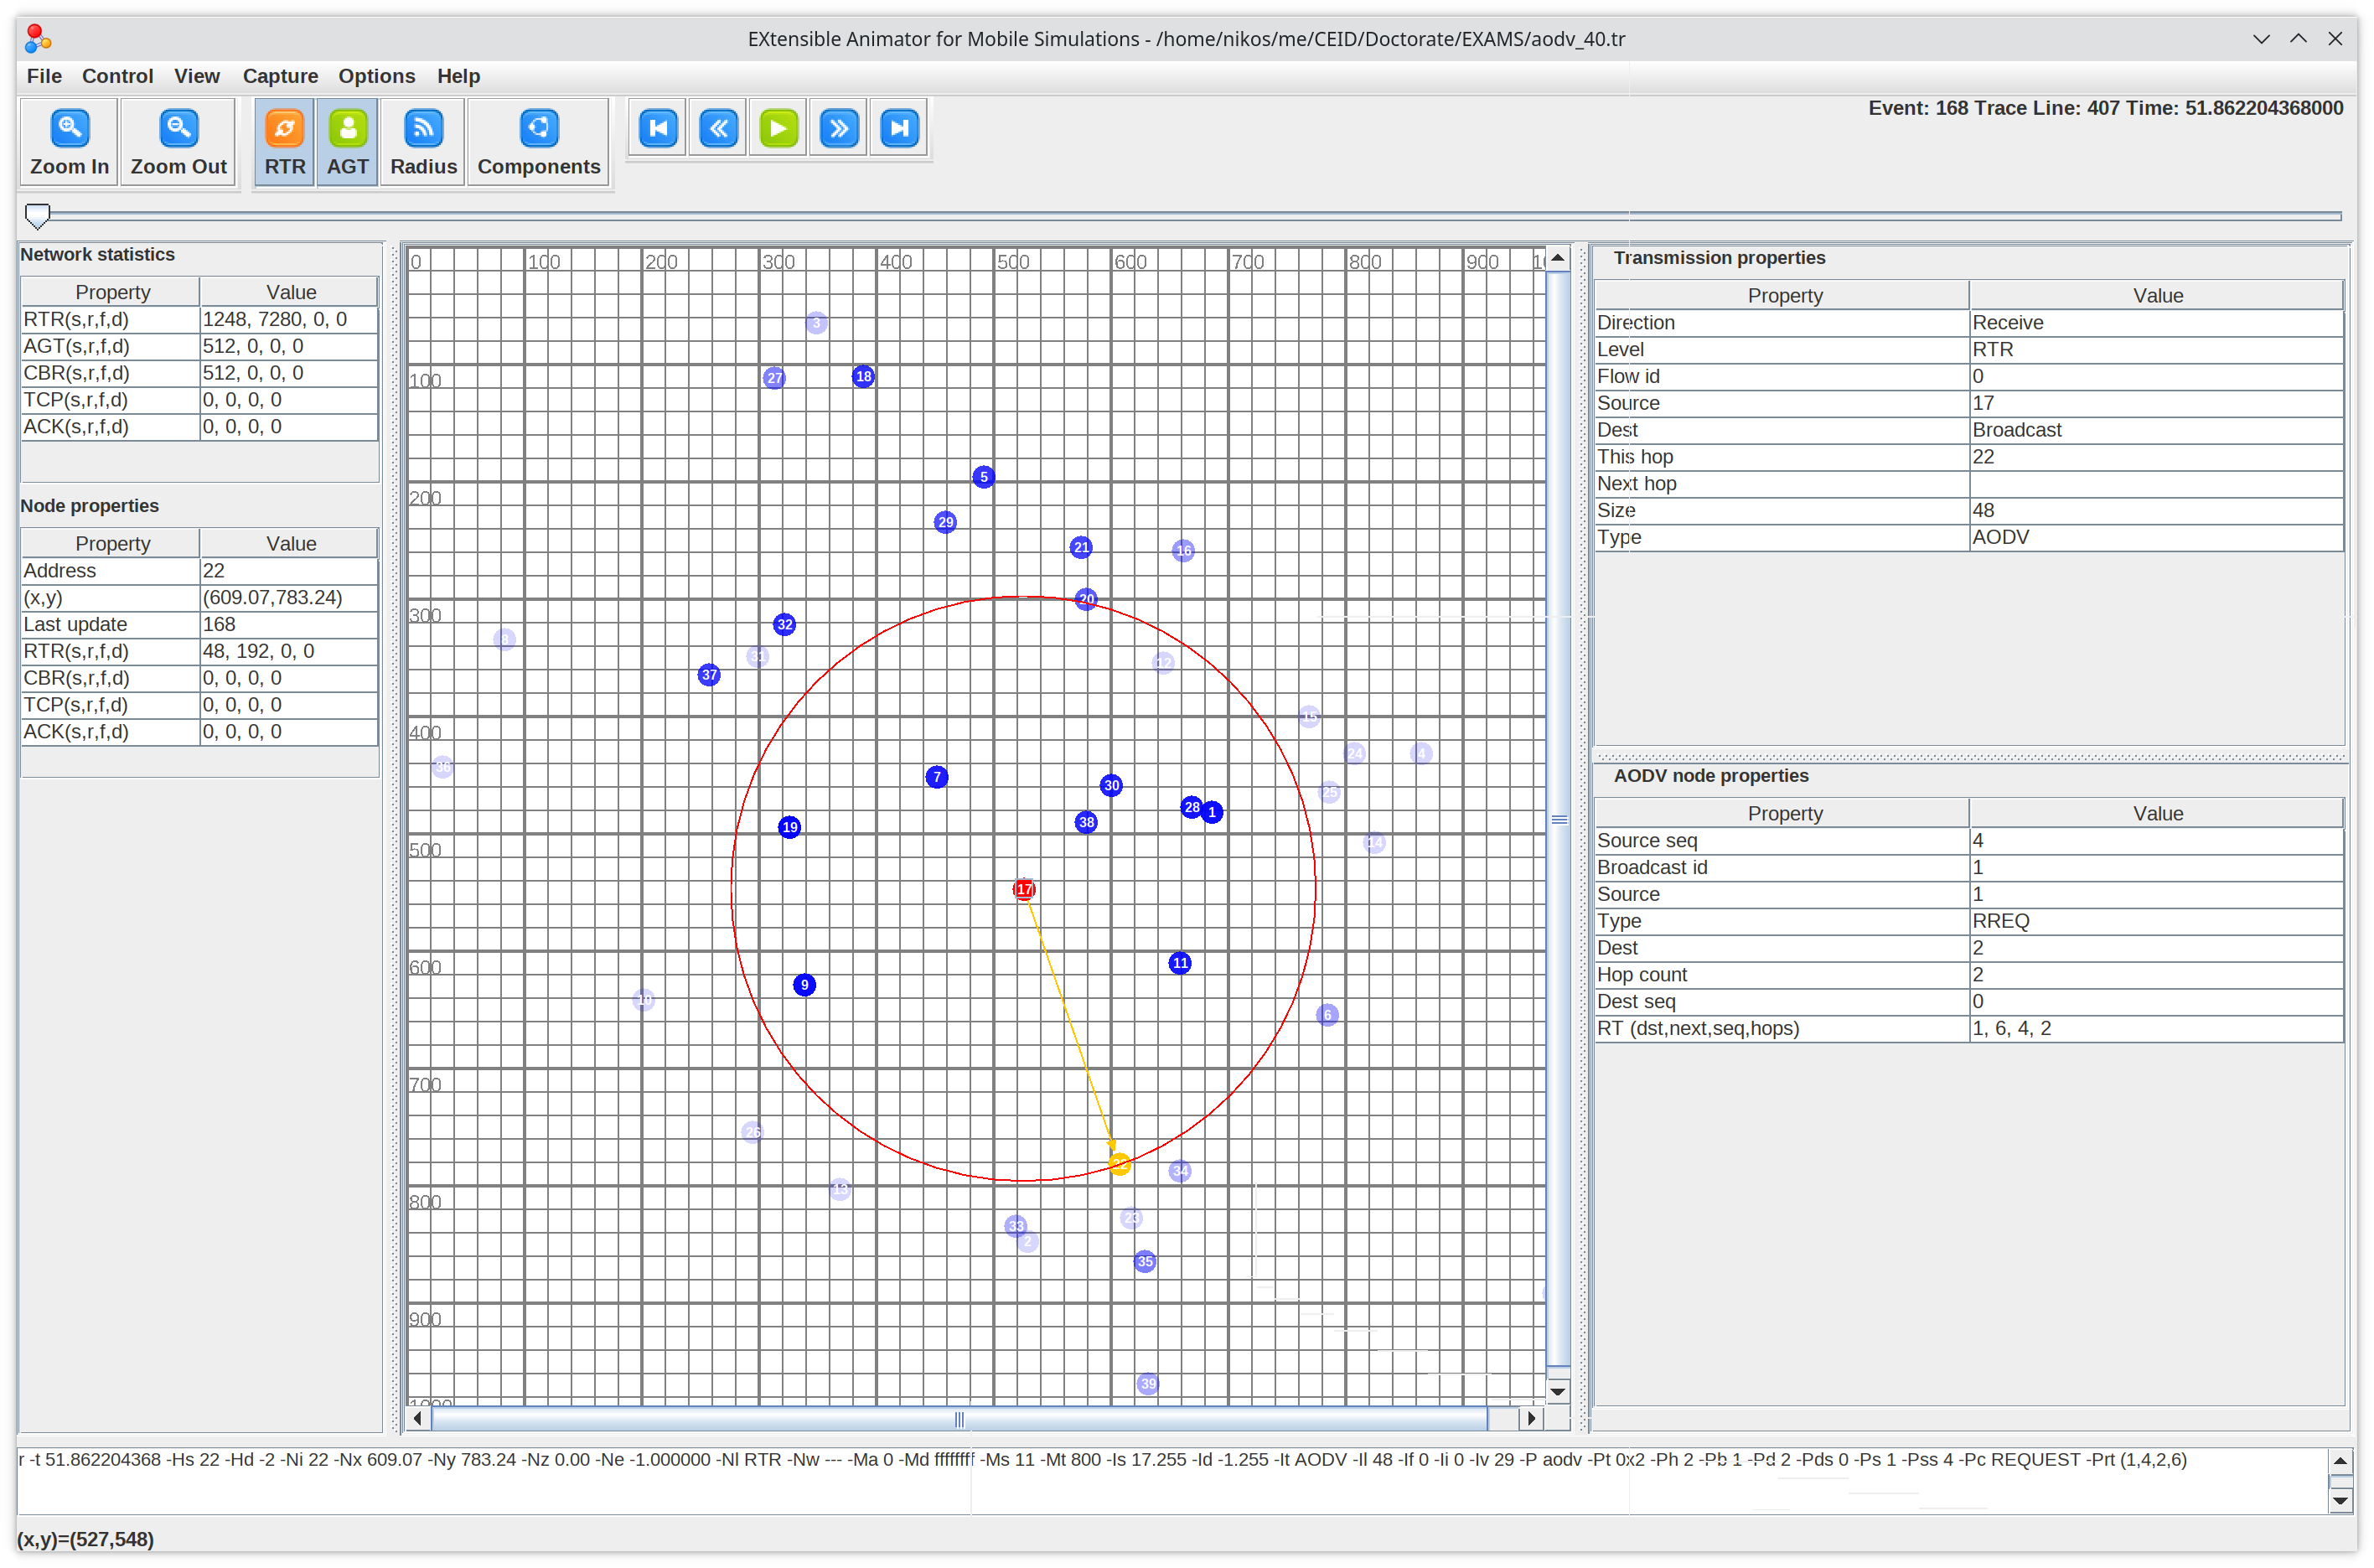Step backward fast rewind button
This screenshot has height=1568, width=2374.
(x=718, y=128)
